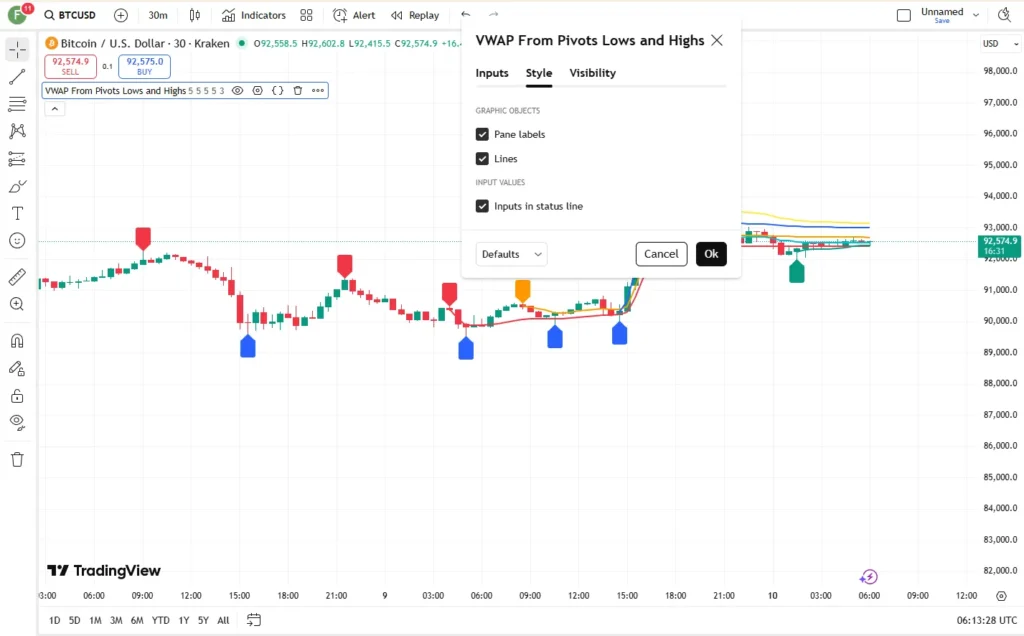The height and width of the screenshot is (636, 1024).
Task: Select the text annotation tool
Action: 17,214
